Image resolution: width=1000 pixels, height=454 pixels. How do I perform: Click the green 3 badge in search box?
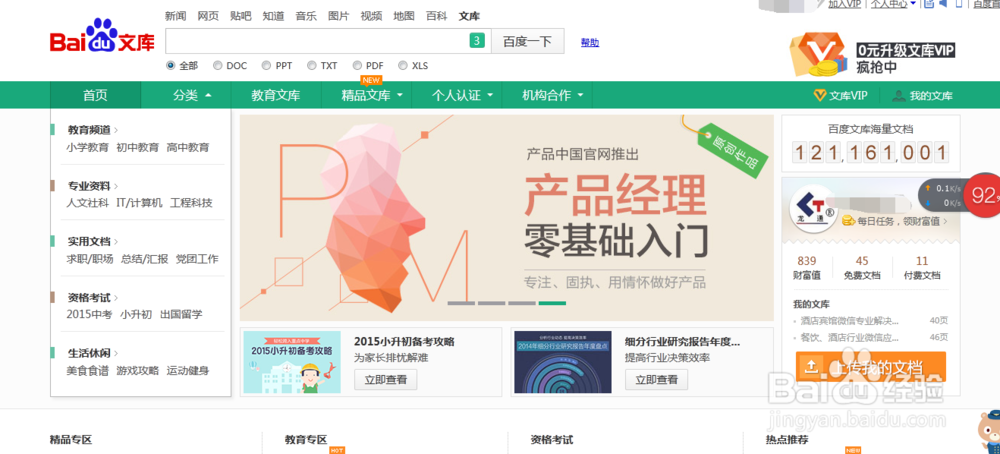(477, 41)
